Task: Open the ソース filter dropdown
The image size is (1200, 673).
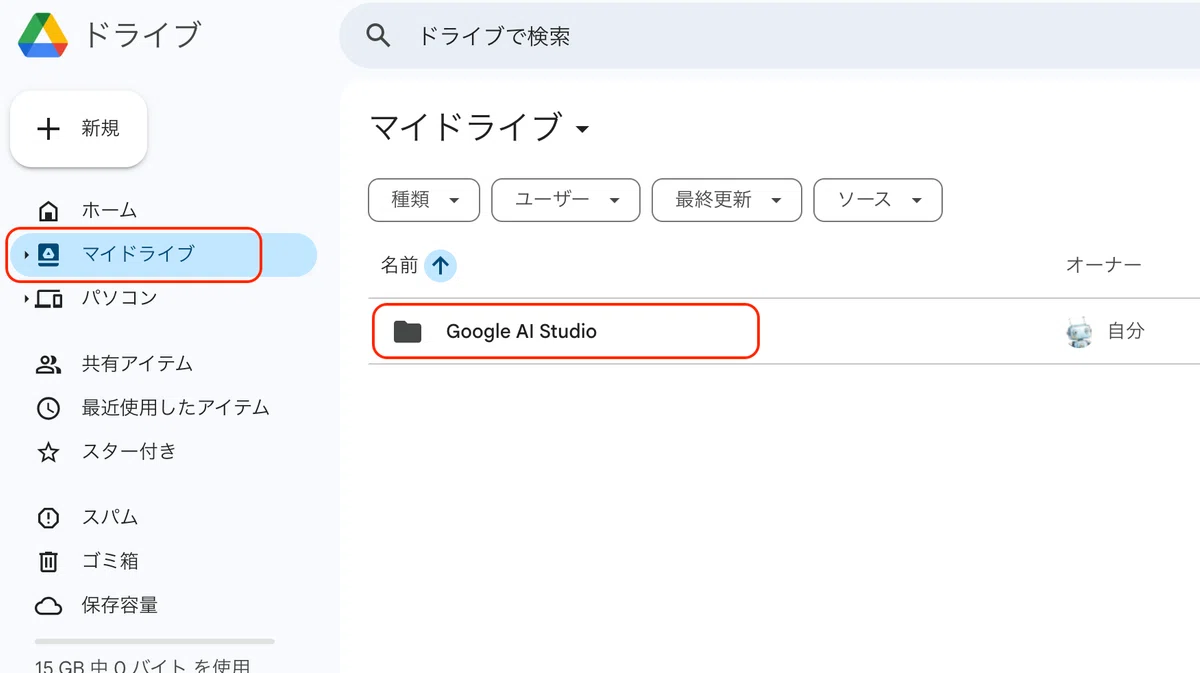Action: pyautogui.click(x=878, y=200)
